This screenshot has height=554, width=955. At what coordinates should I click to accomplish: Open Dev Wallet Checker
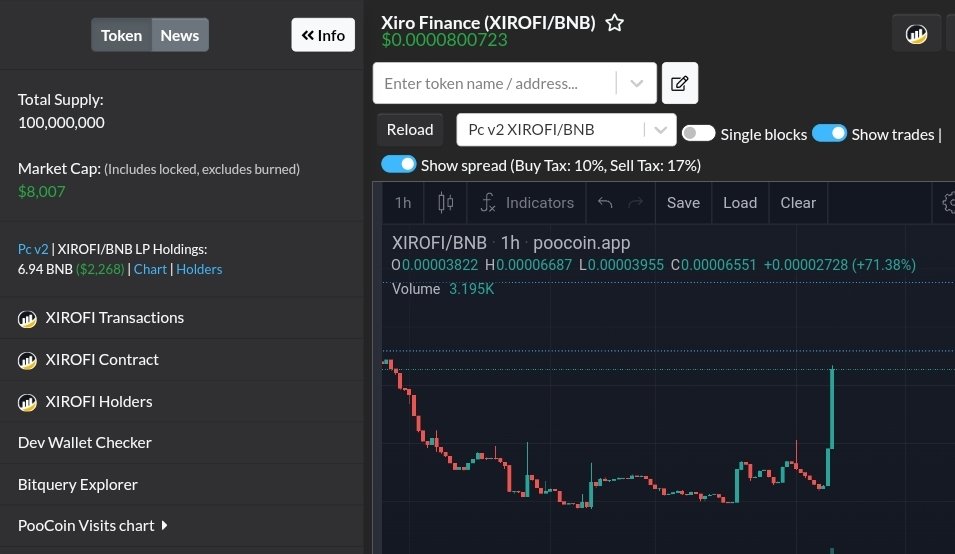point(85,443)
